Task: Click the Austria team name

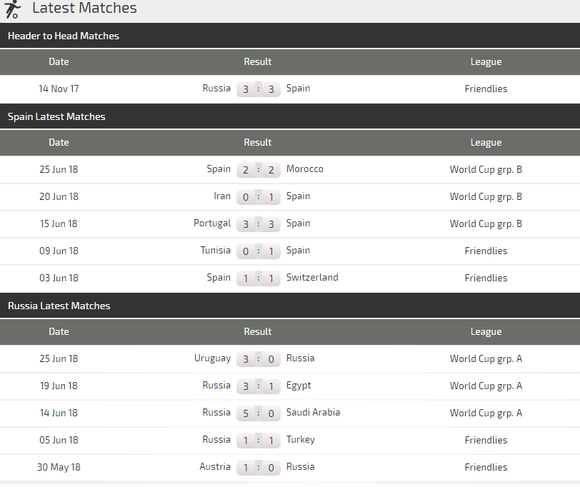Action: click(x=215, y=467)
